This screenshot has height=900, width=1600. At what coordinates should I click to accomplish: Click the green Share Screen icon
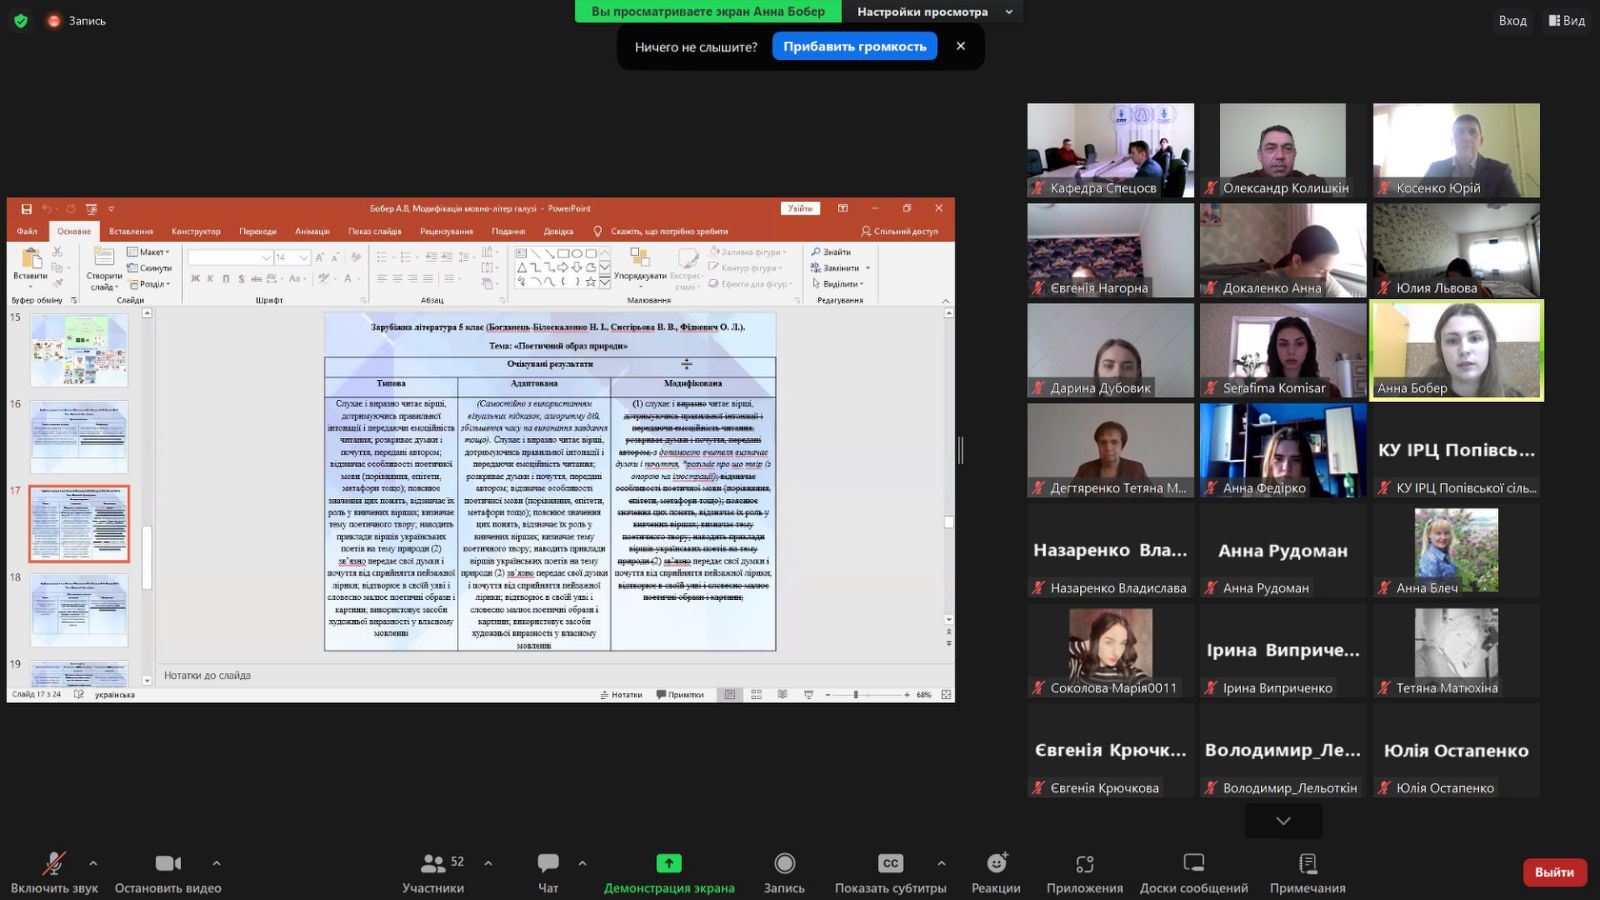click(x=668, y=863)
